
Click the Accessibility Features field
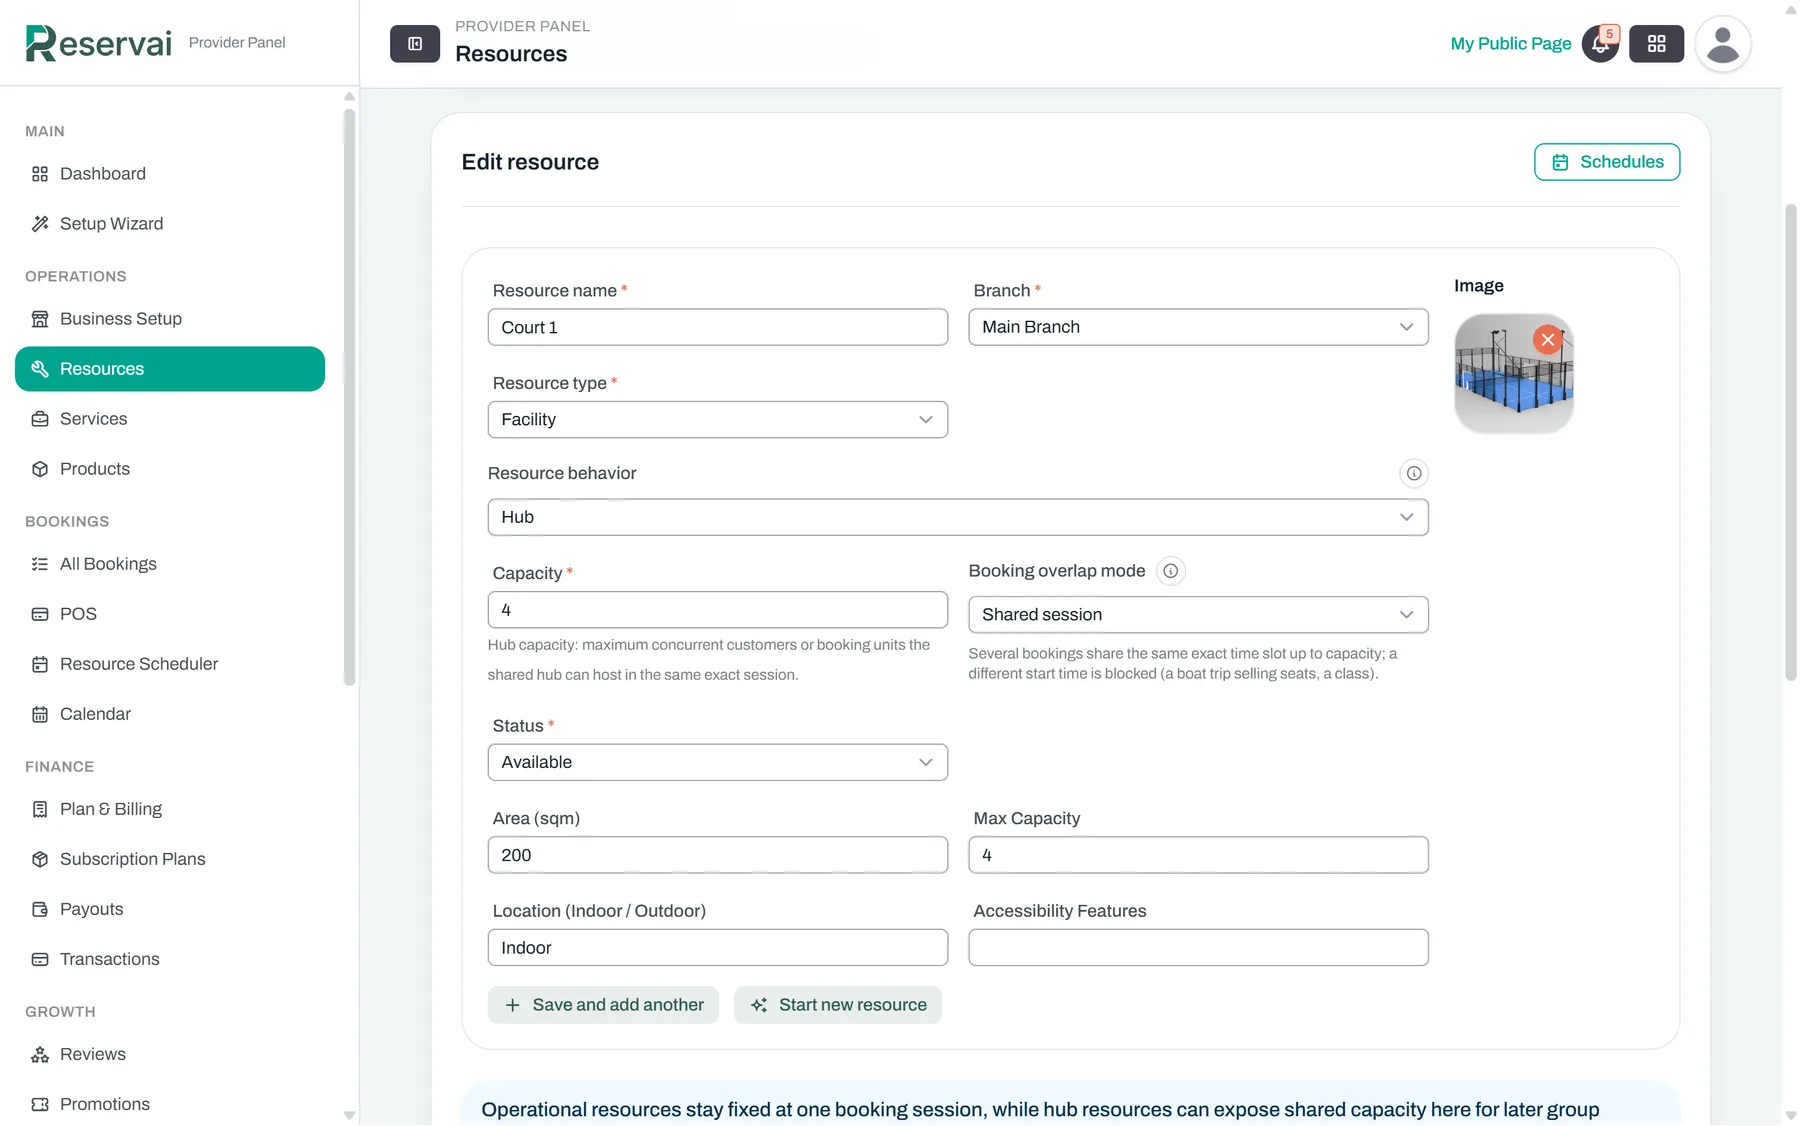[1198, 948]
